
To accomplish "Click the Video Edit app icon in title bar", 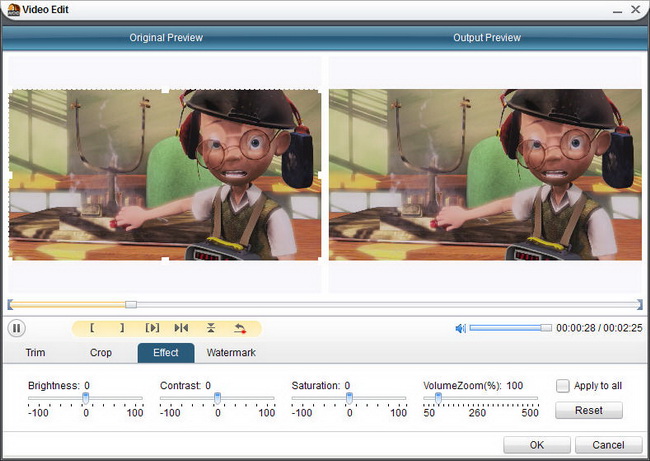I will 14,9.
